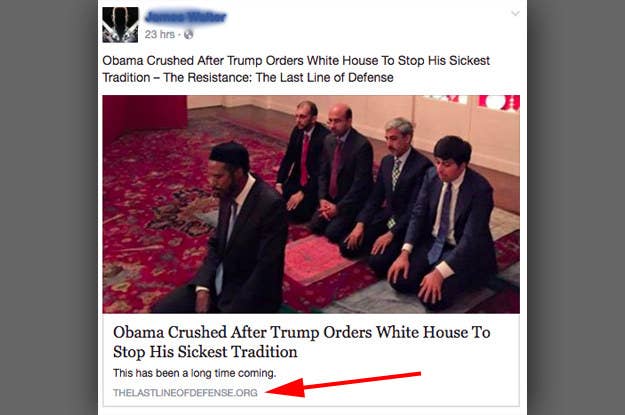Open THELASTLINEOFDEFENSE.ORG source domain
The width and height of the screenshot is (625, 415).
[185, 393]
